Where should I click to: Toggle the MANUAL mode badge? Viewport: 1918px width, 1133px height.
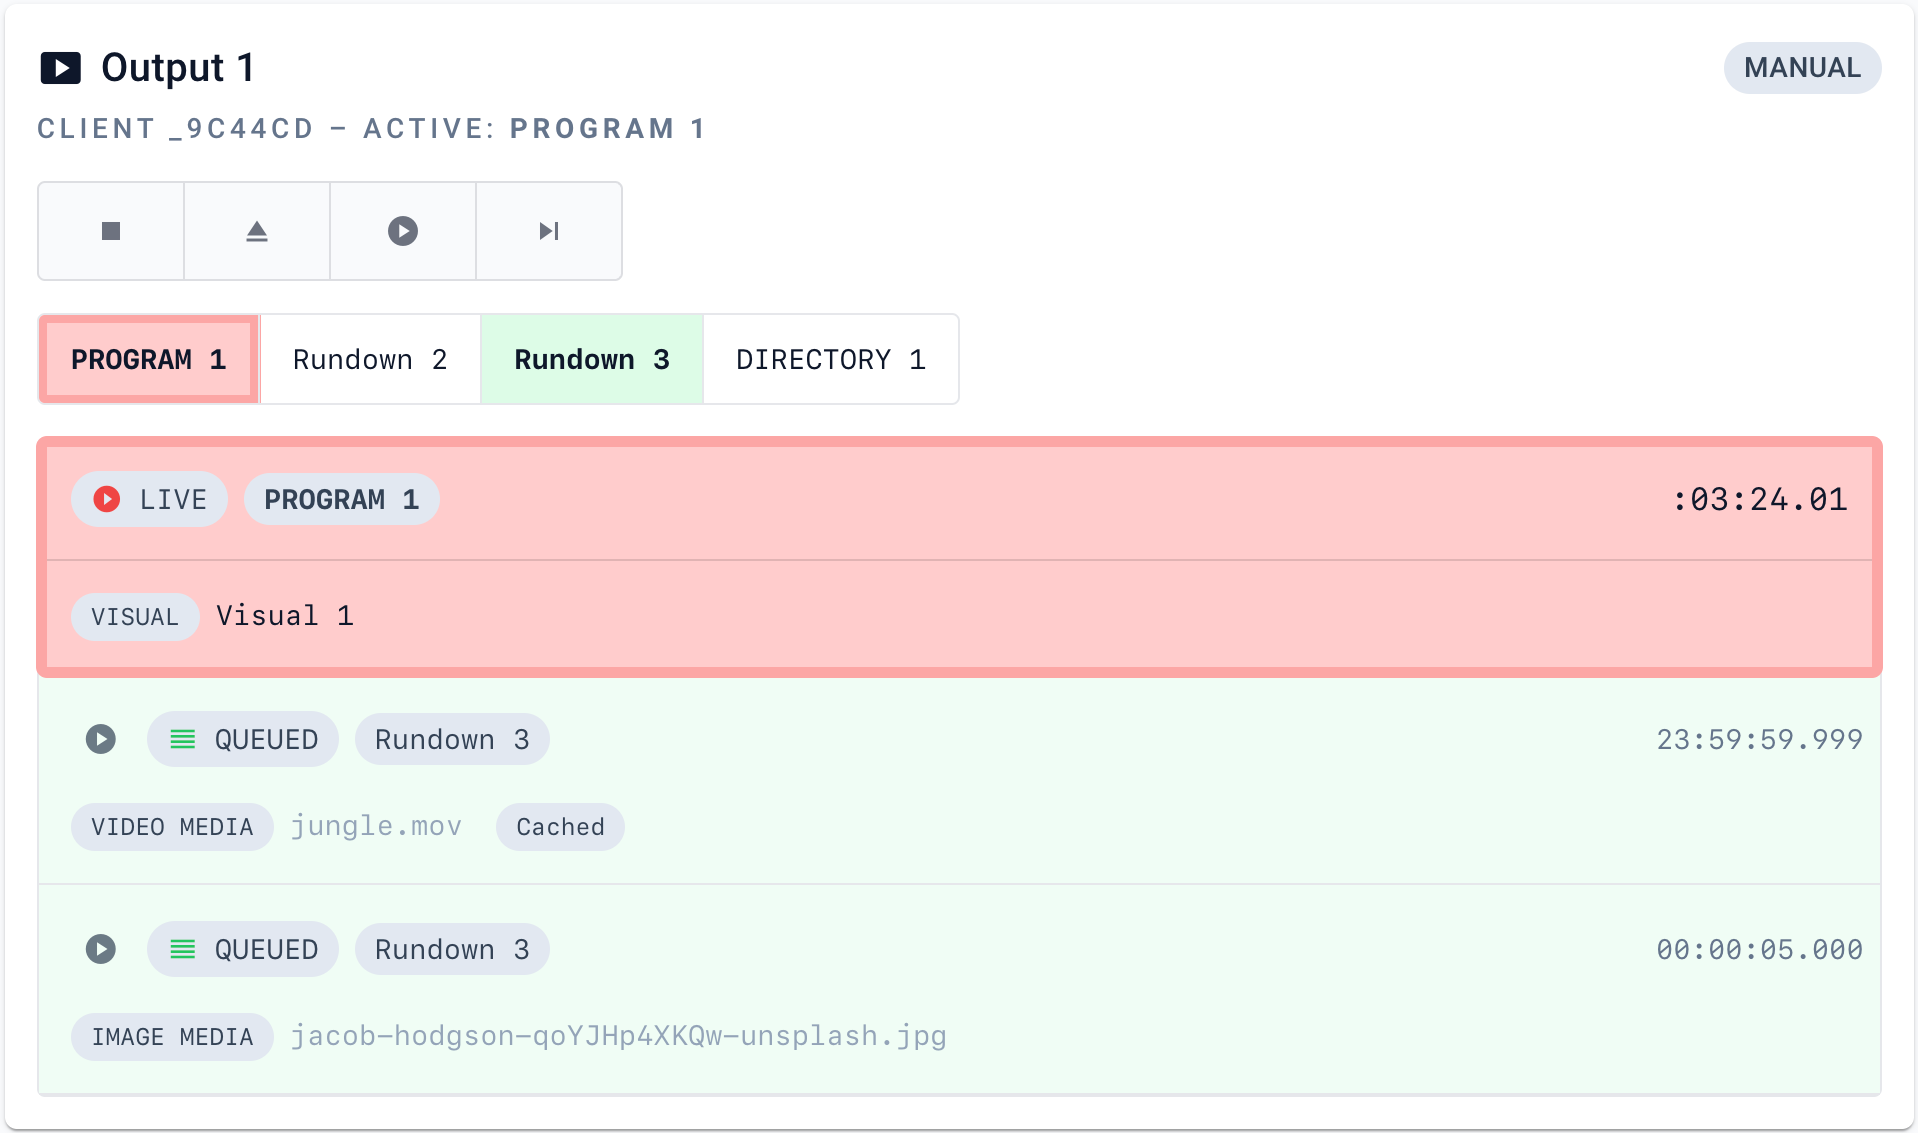1802,68
